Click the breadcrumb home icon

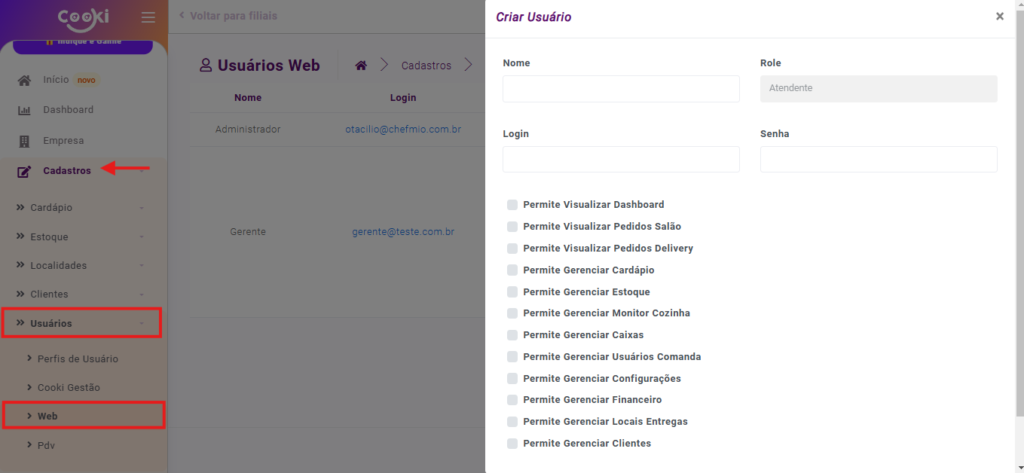(361, 65)
